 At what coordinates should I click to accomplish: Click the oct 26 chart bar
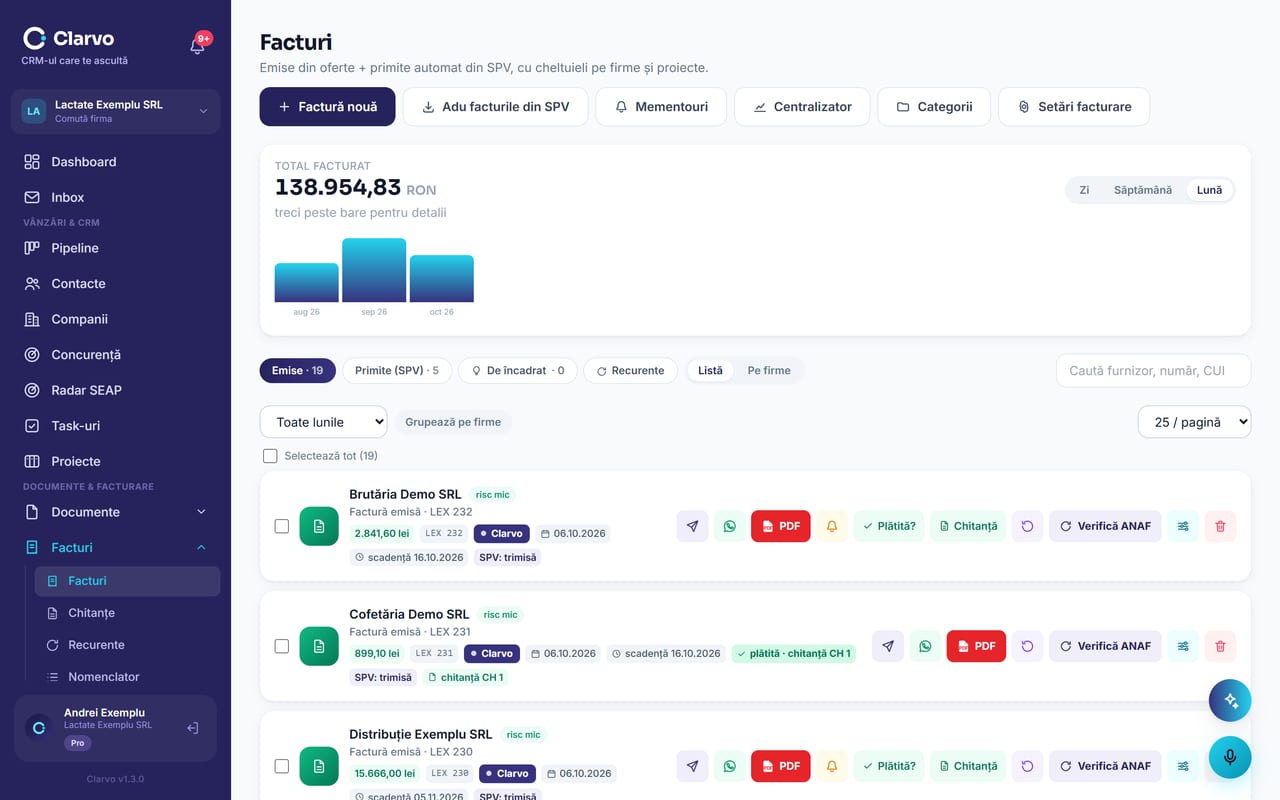442,278
